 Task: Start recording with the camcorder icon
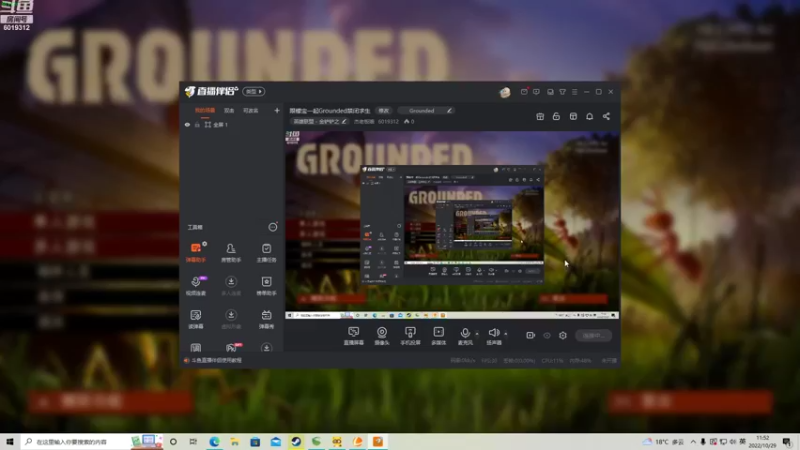click(531, 335)
